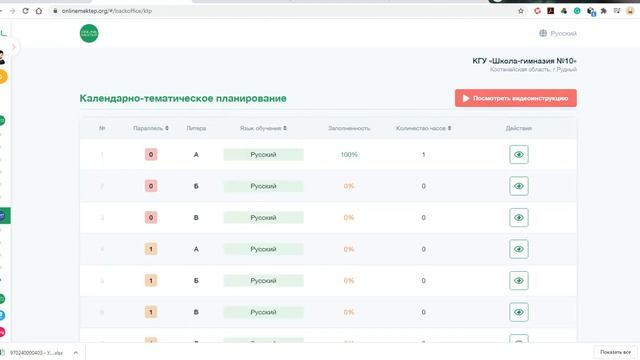
Task: View the plan for class 1 Б
Action: (x=518, y=280)
